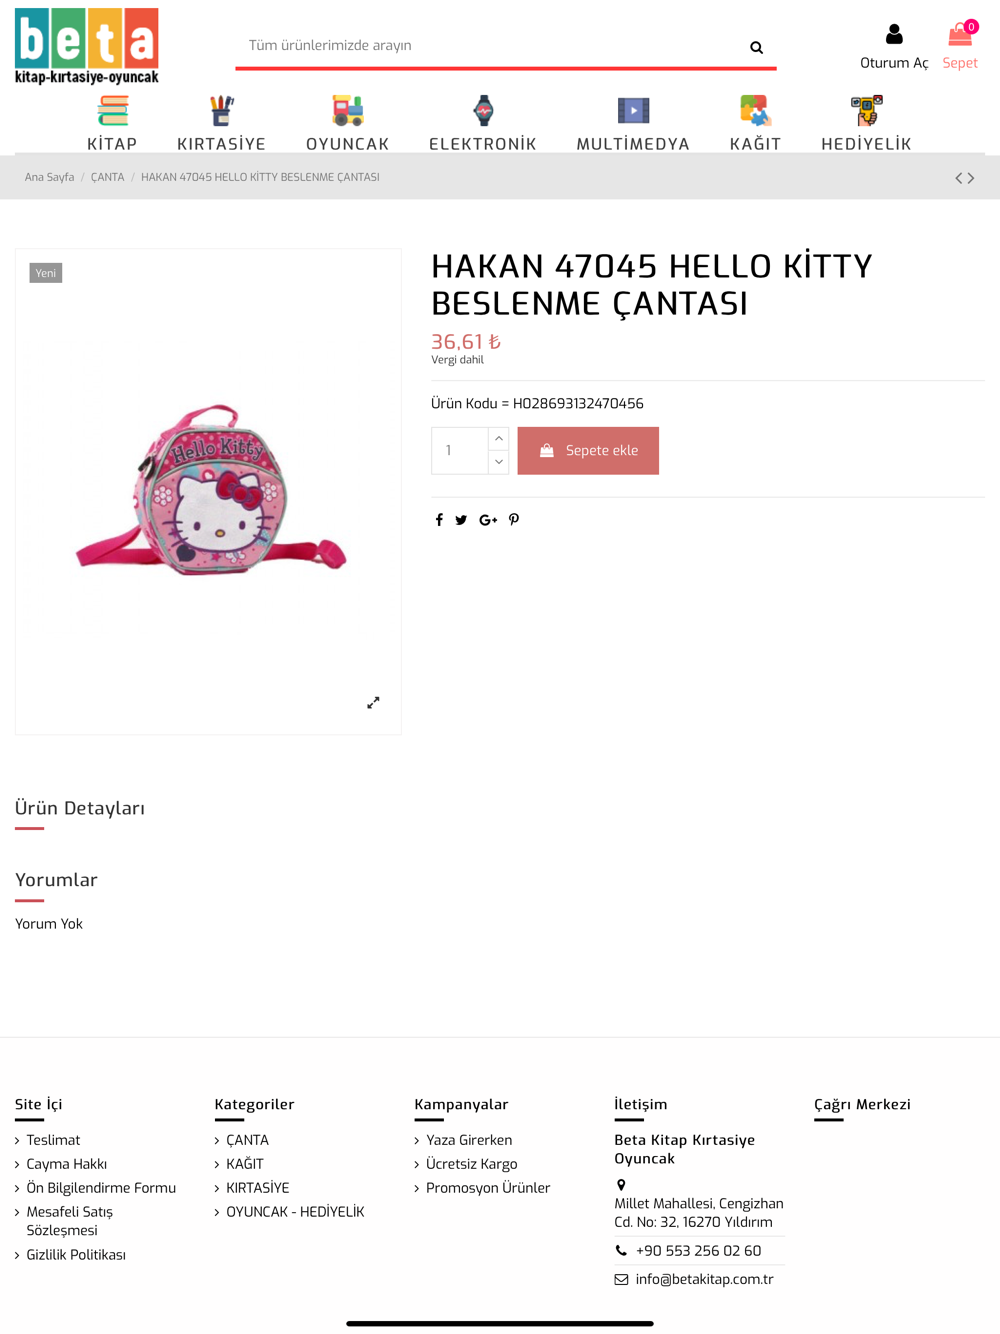The height and width of the screenshot is (1334, 1000).
Task: Decrease the quantity with the down arrow
Action: tap(499, 462)
